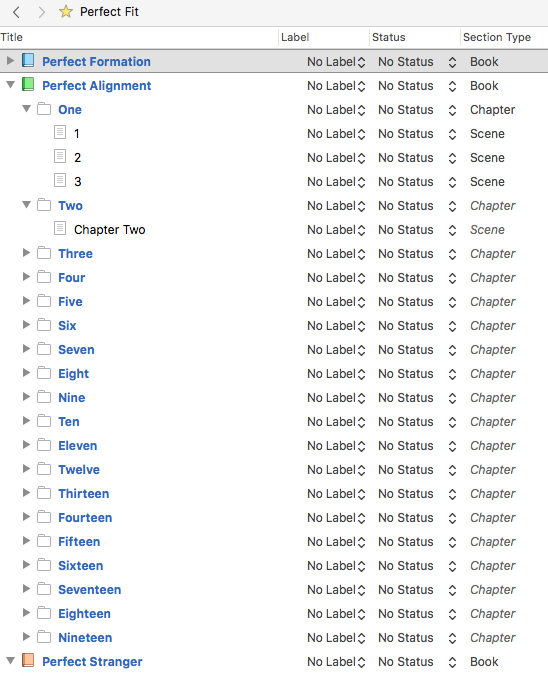Image resolution: width=548 pixels, height=676 pixels.
Task: Expand the Three chapter folder
Action: 26,253
